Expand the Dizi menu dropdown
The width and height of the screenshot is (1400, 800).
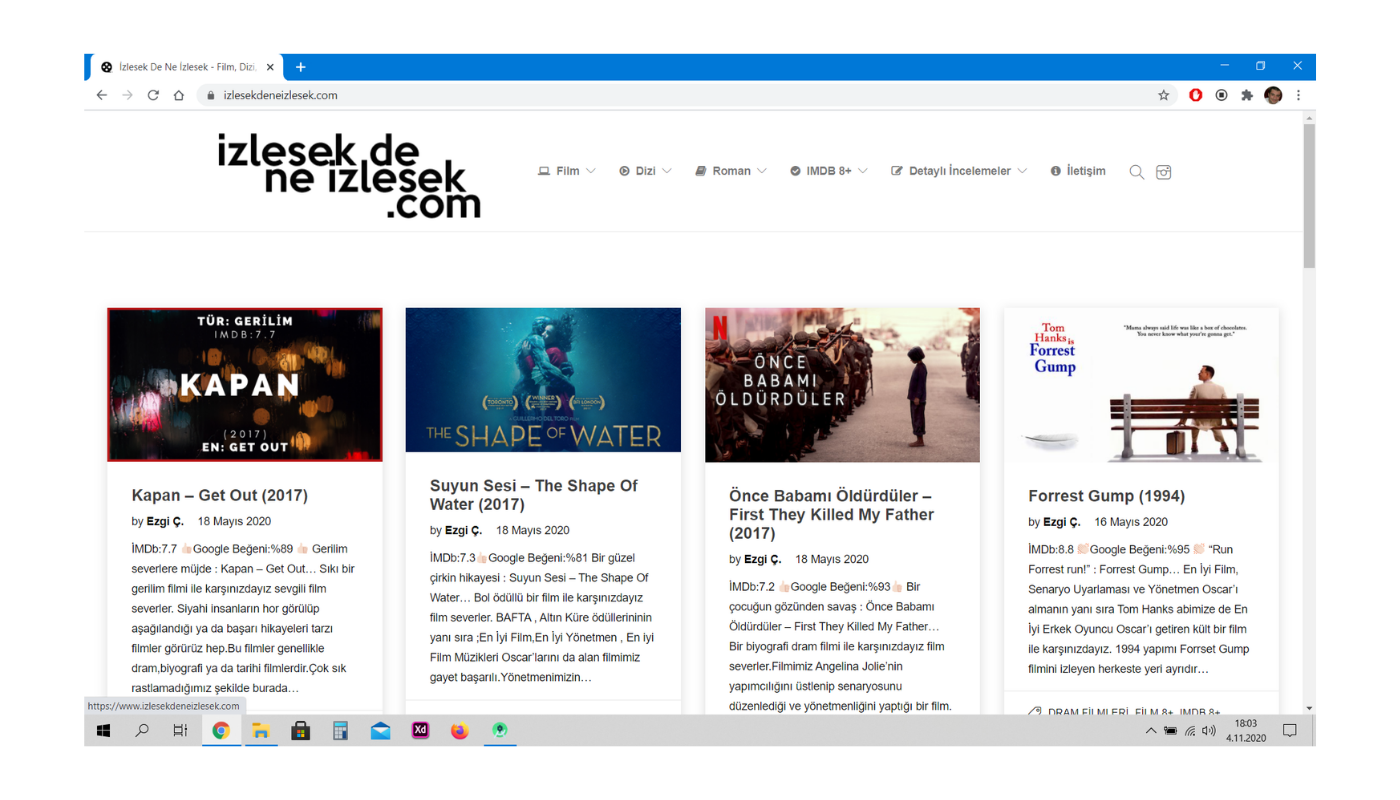coord(645,171)
